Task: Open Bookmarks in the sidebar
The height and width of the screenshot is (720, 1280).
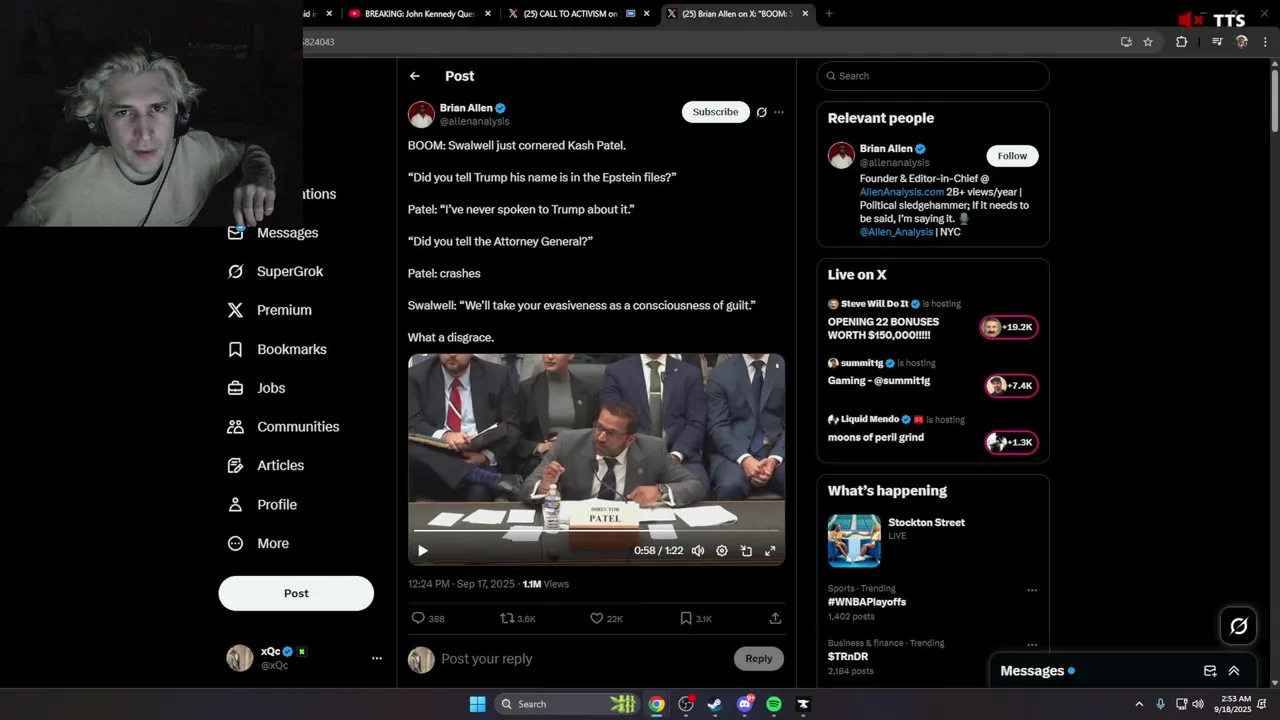Action: [x=277, y=349]
